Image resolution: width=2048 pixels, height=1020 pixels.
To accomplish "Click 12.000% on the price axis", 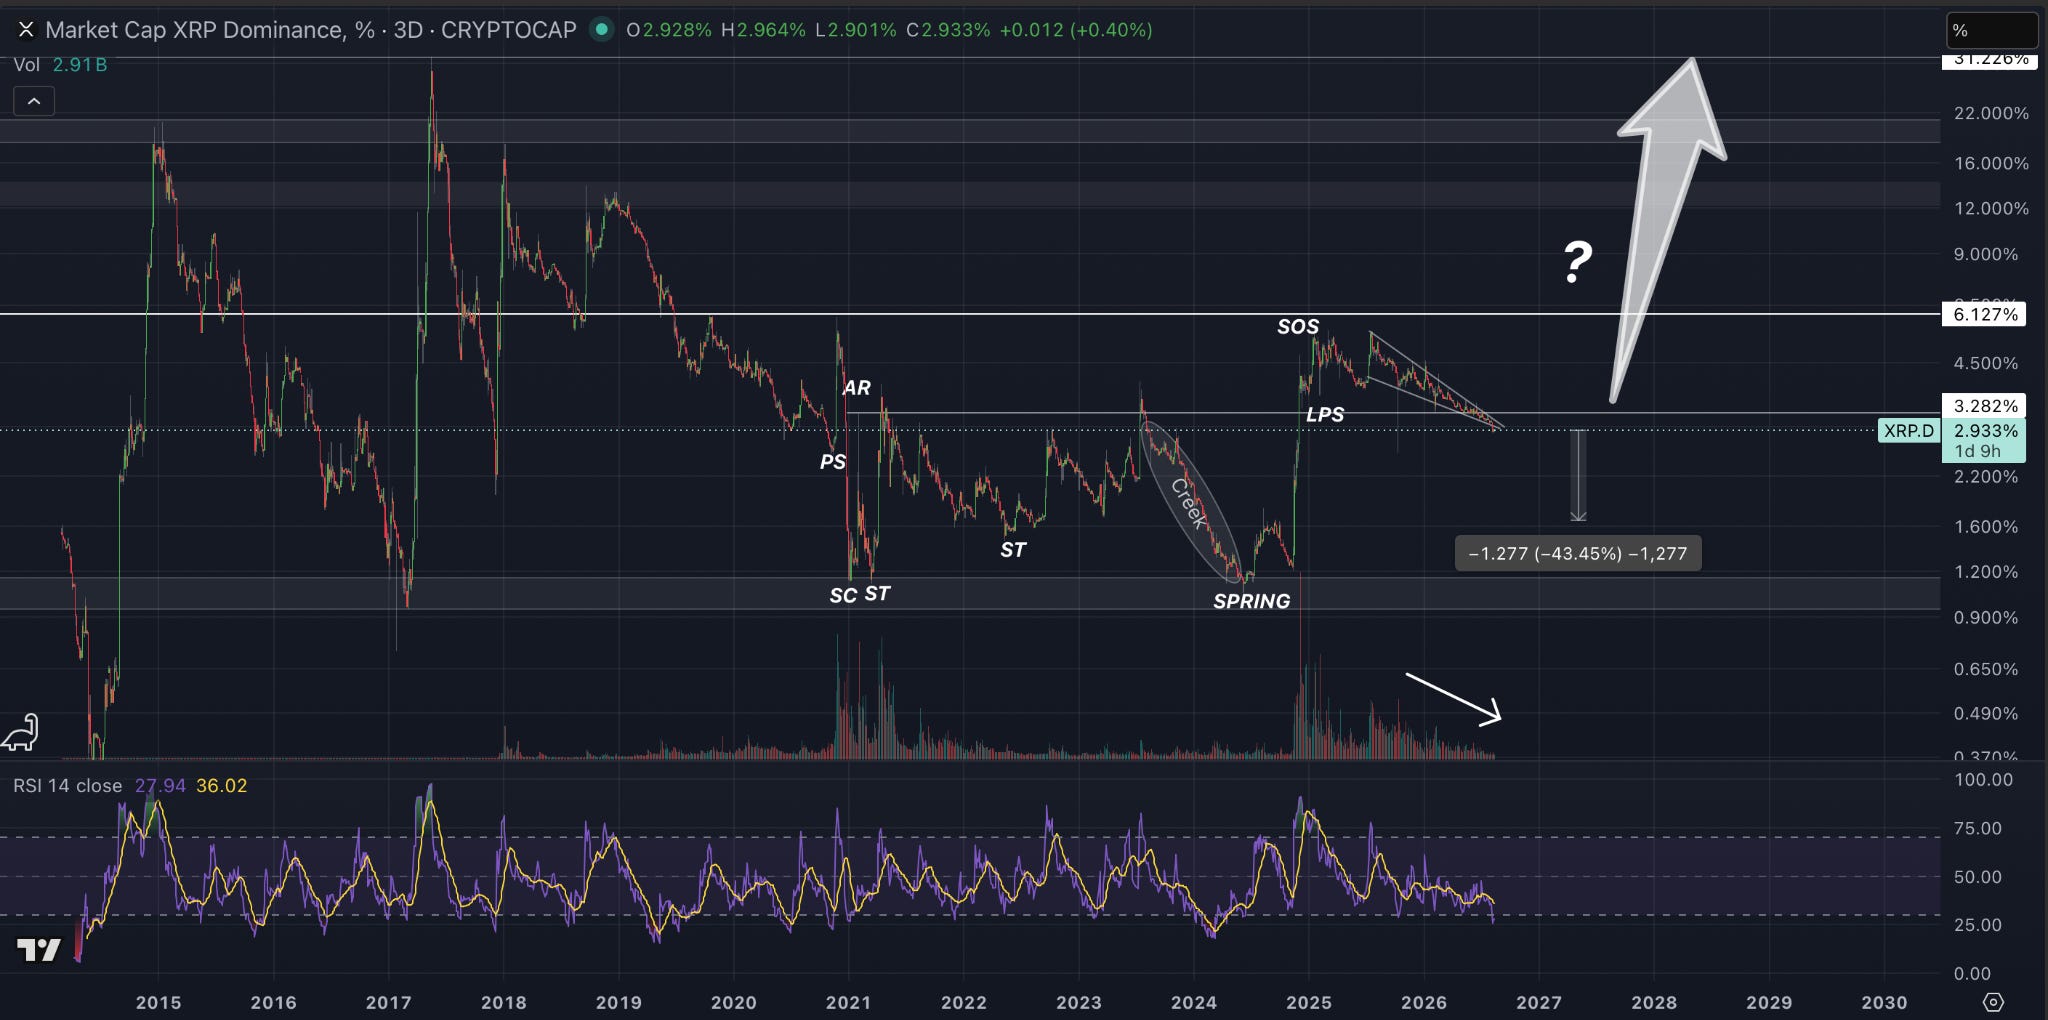I will tap(1992, 209).
